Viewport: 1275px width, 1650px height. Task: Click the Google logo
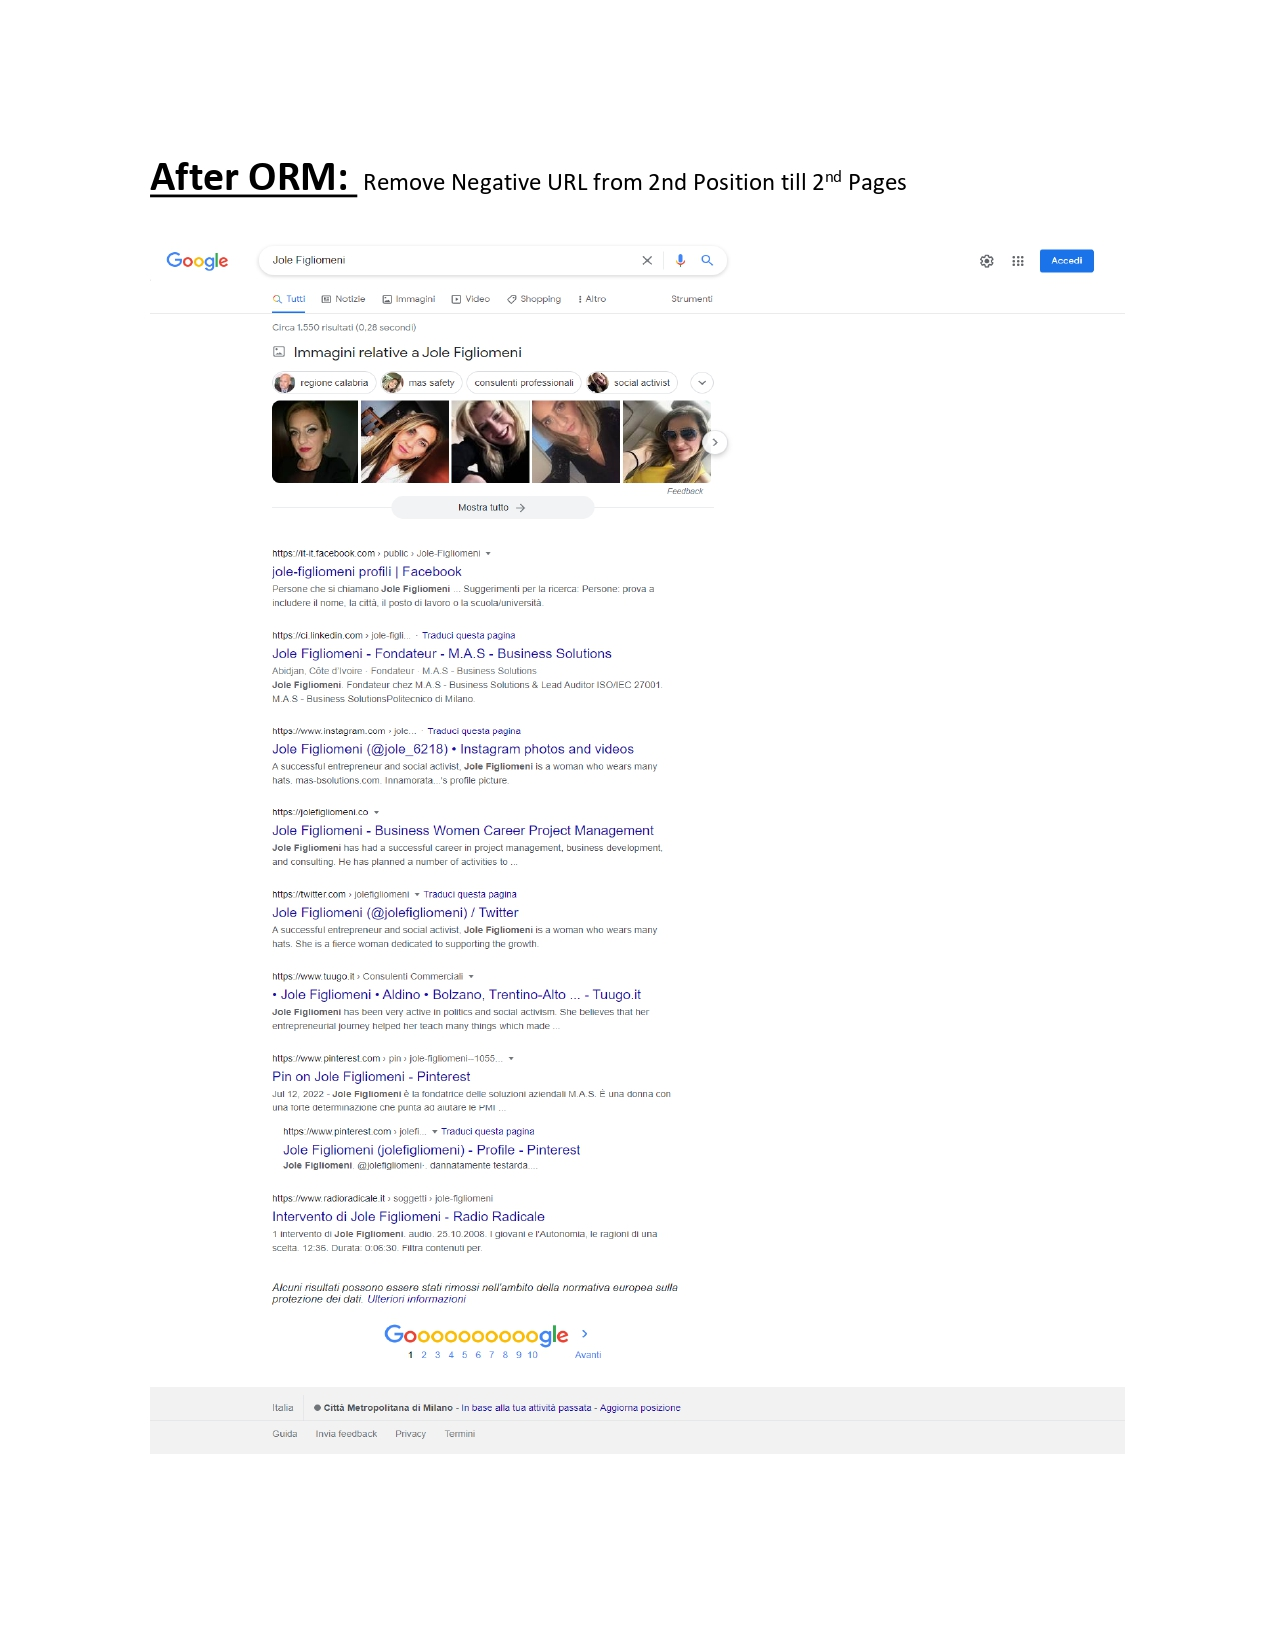point(197,261)
